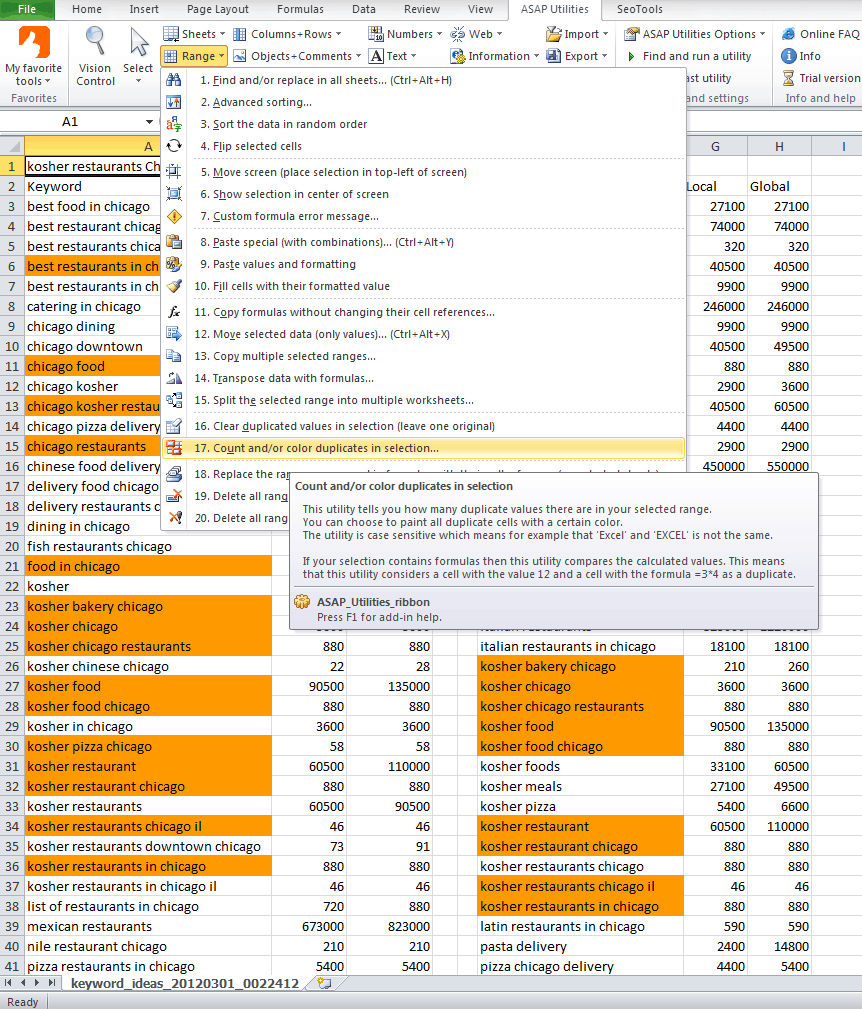Select cell 'pasta delivery'
862x1009 pixels.
pos(580,946)
